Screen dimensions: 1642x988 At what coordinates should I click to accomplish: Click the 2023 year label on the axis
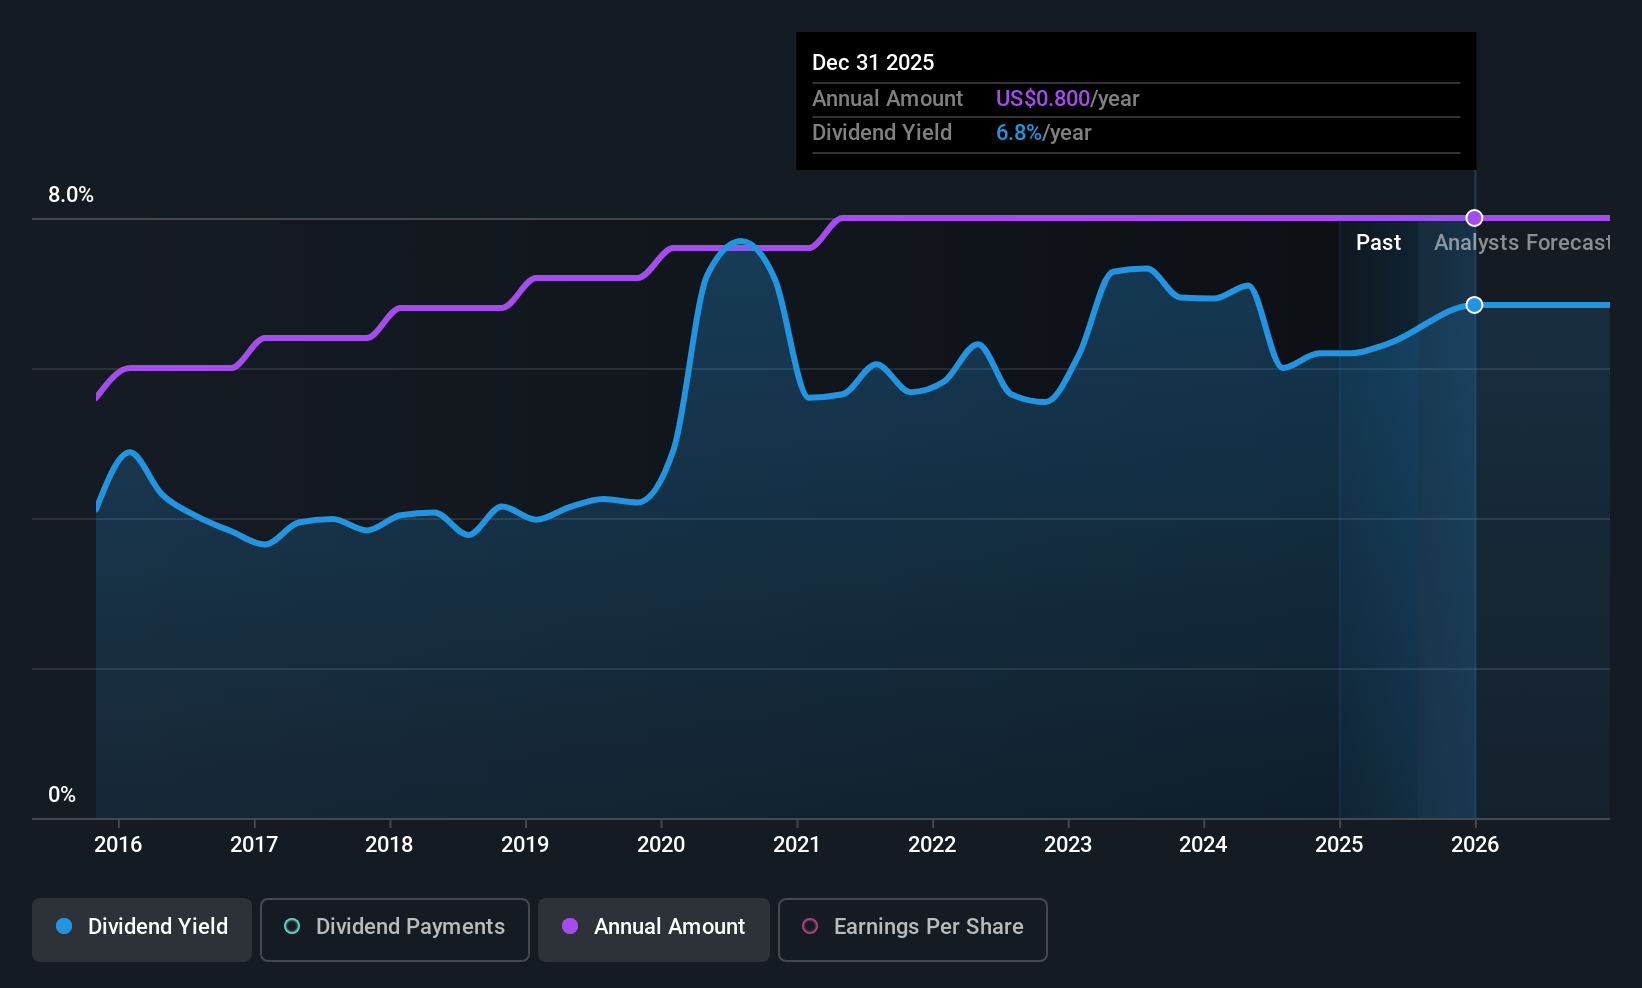[x=1068, y=845]
